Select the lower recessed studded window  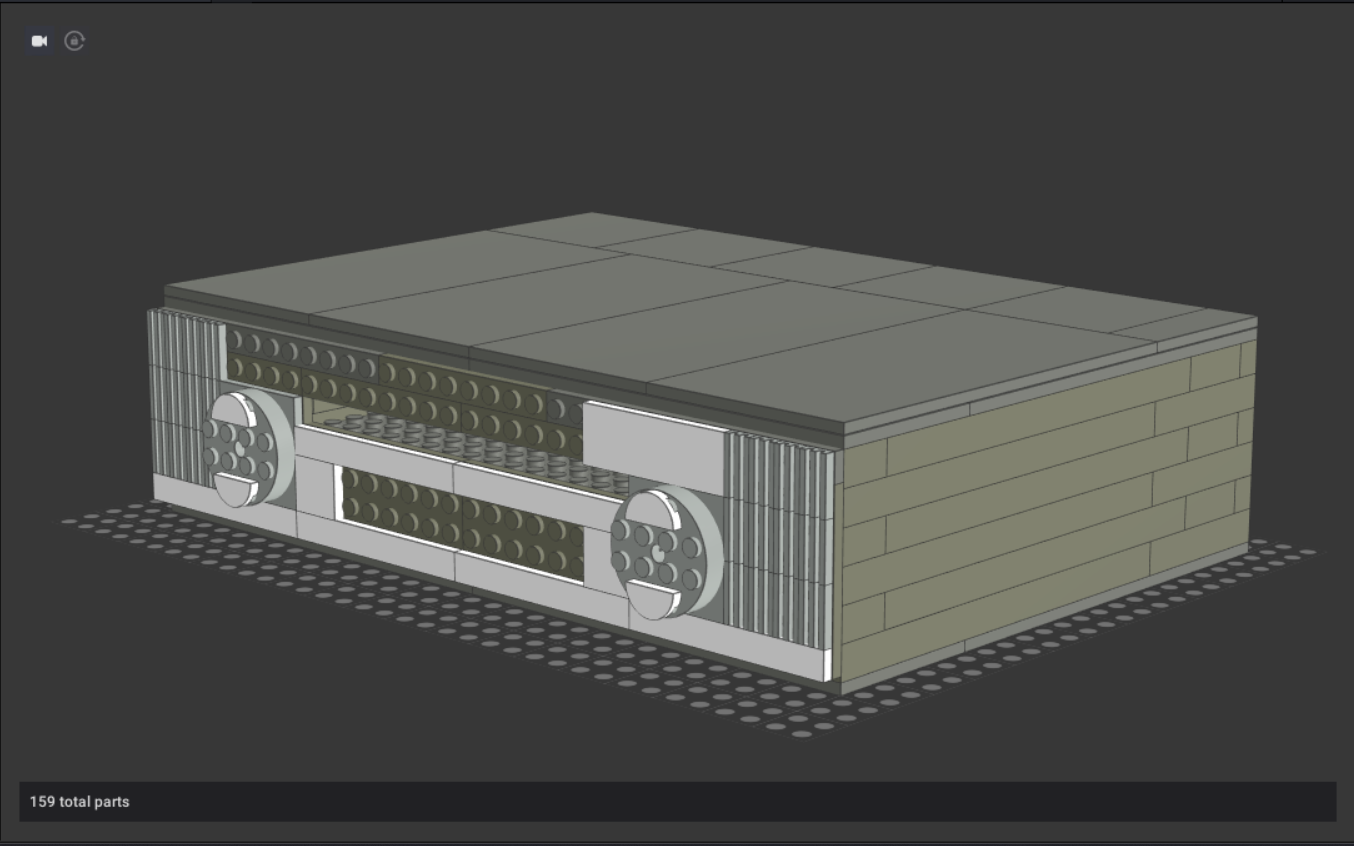click(460, 520)
